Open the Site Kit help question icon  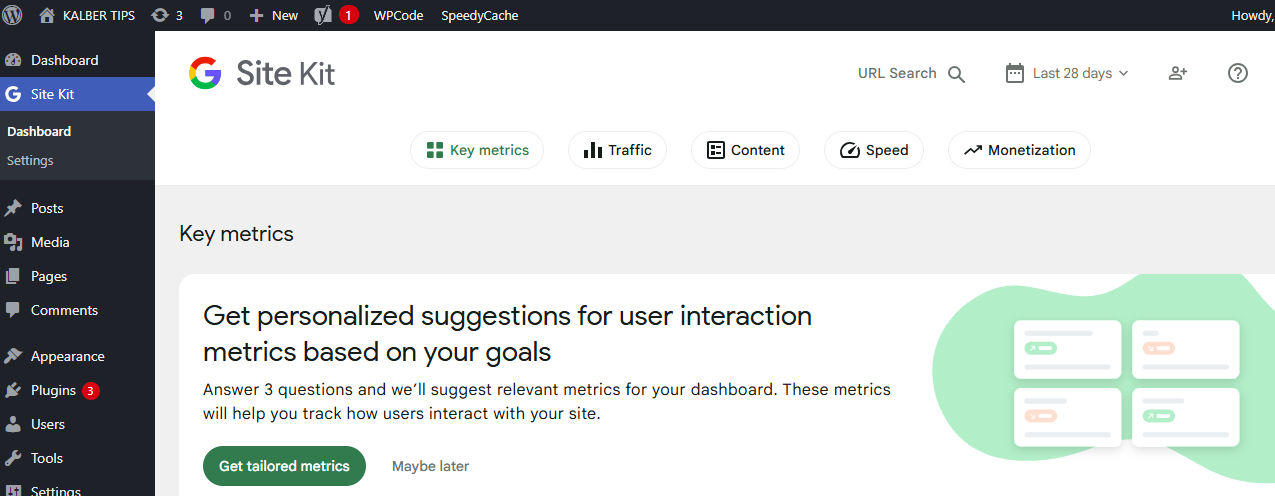tap(1237, 73)
